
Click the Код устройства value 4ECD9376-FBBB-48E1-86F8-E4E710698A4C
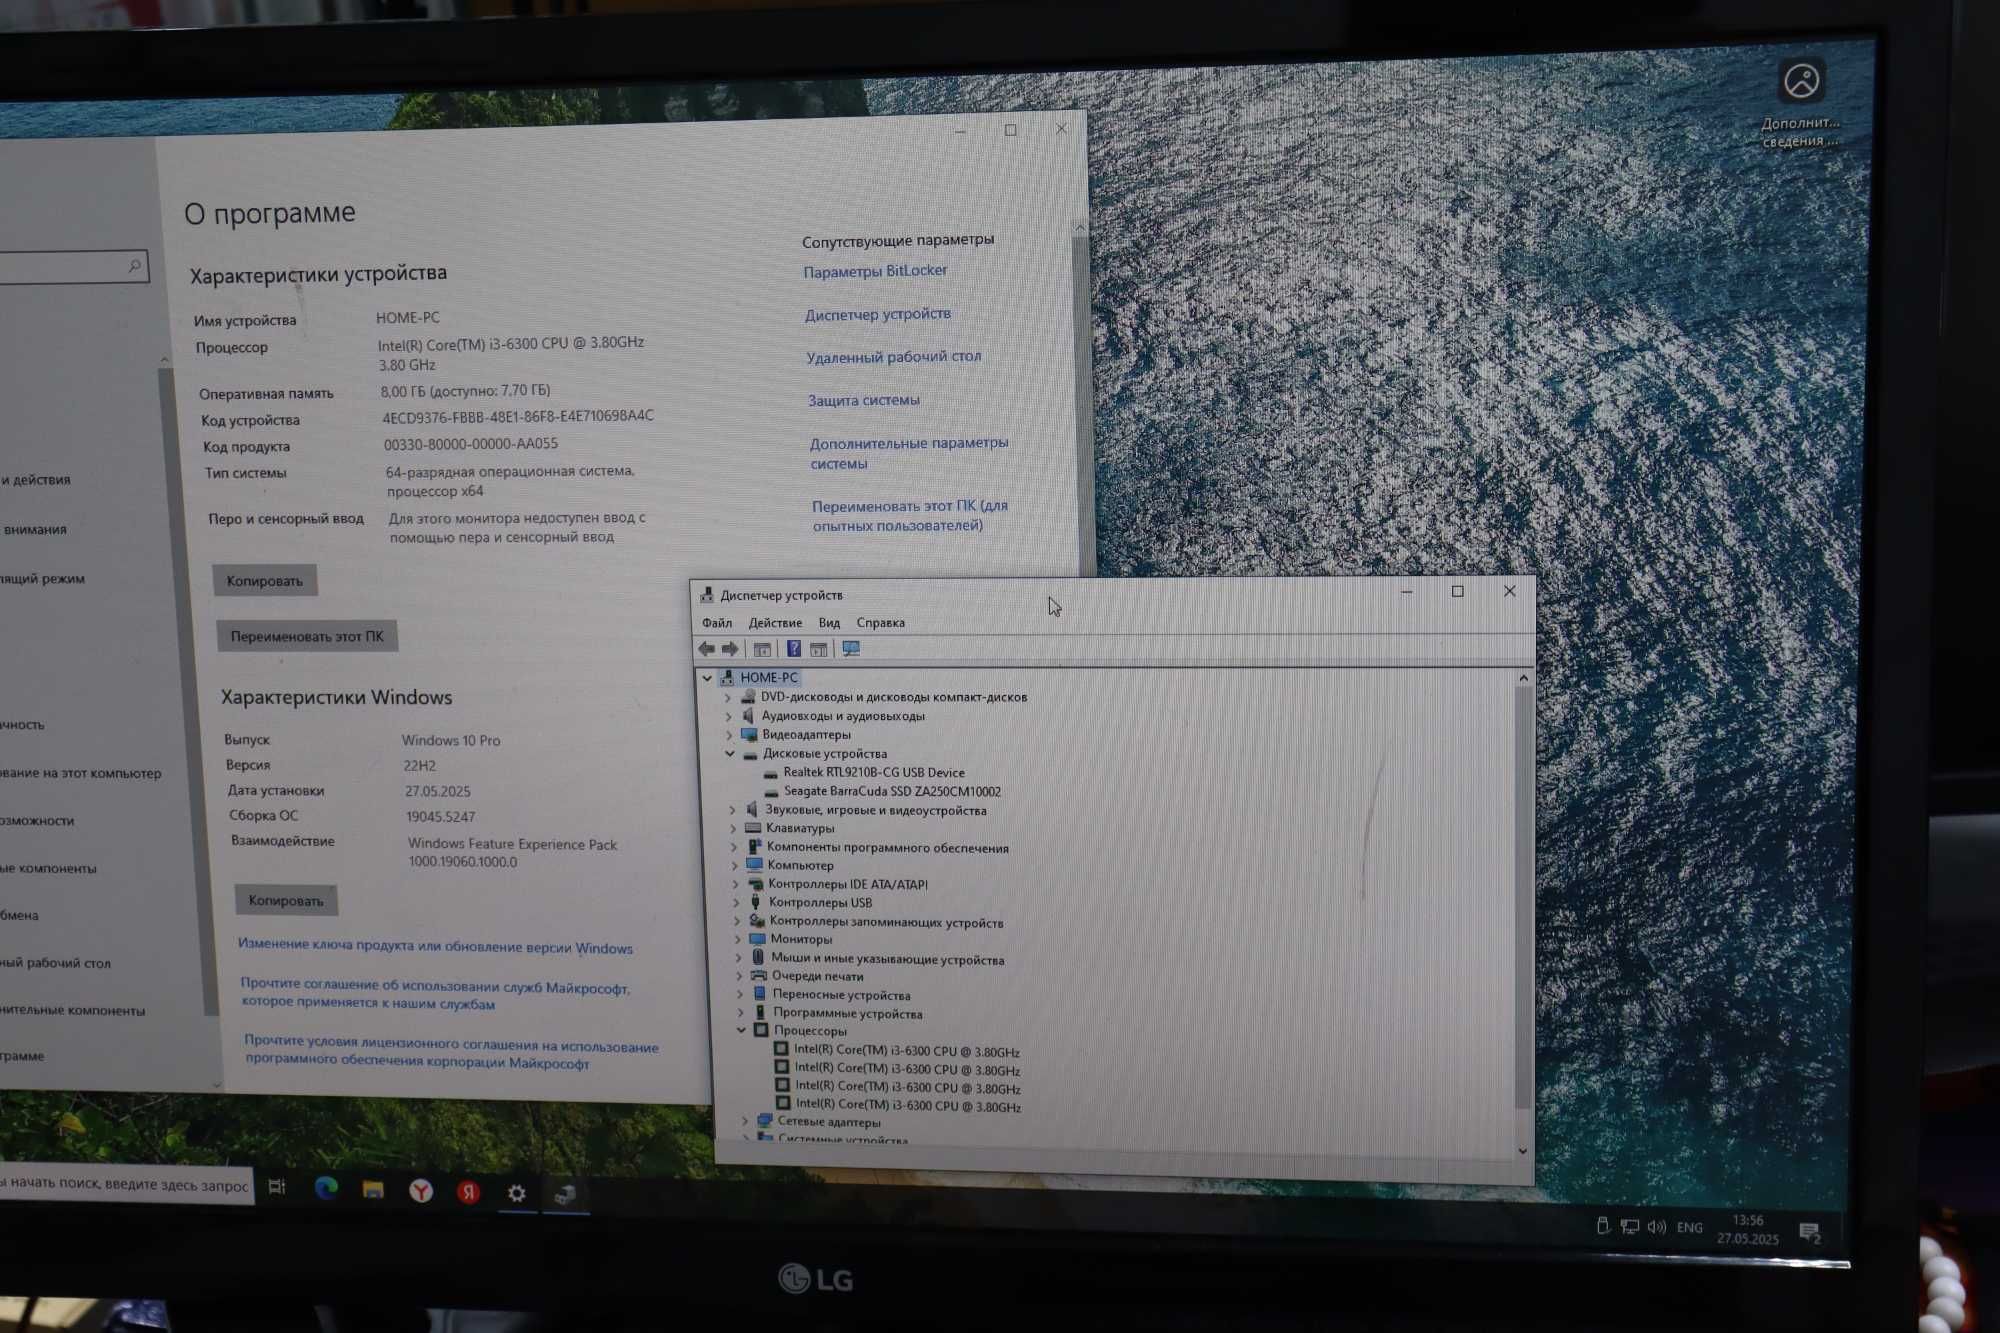tap(518, 416)
